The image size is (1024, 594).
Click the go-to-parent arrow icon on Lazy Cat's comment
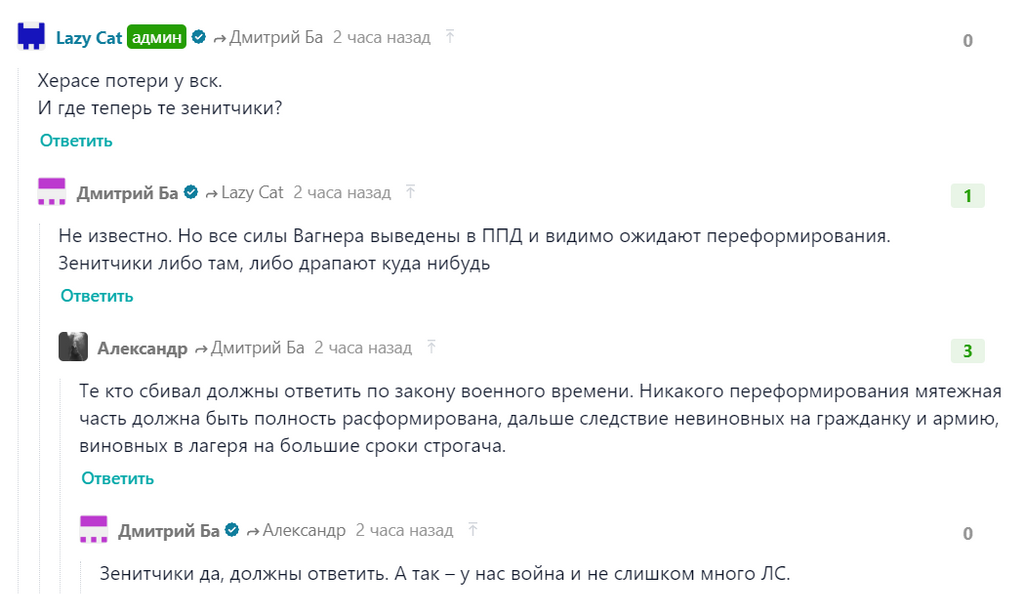[x=450, y=35]
